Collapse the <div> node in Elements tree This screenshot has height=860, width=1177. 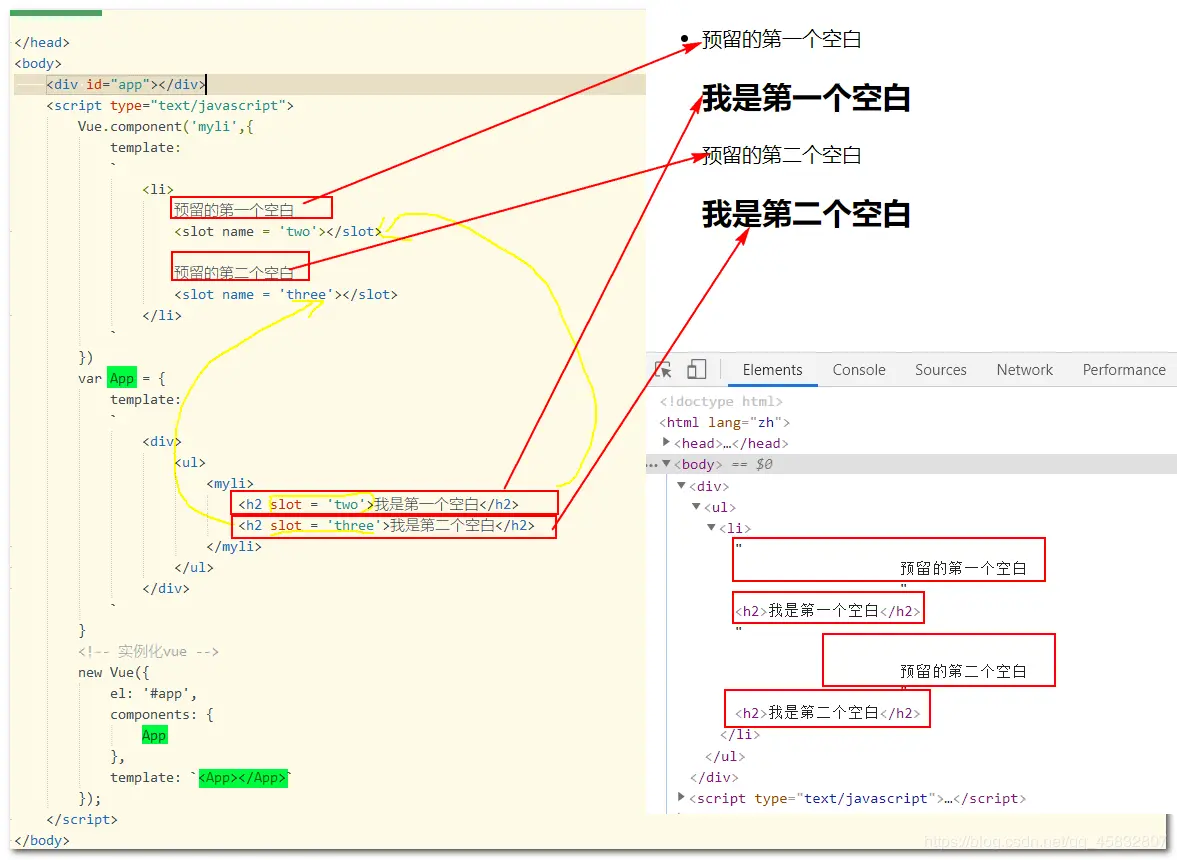(681, 486)
